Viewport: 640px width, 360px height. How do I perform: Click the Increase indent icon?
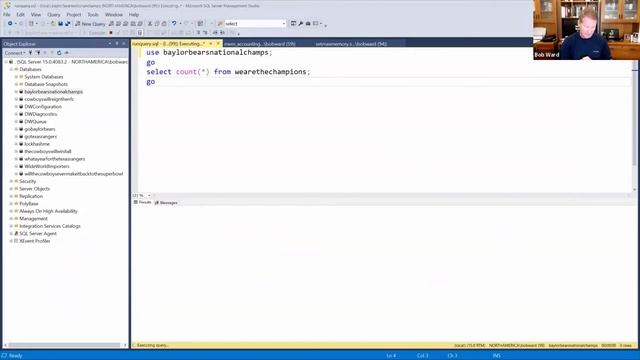222,33
